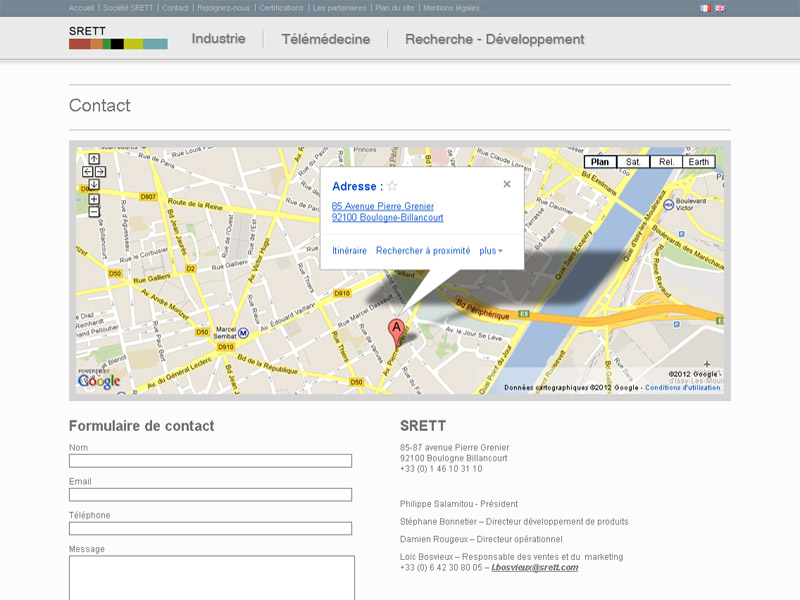Viewport: 800px width, 600px height.
Task: Click the Marcel Sembat metro icon
Action: [243, 333]
